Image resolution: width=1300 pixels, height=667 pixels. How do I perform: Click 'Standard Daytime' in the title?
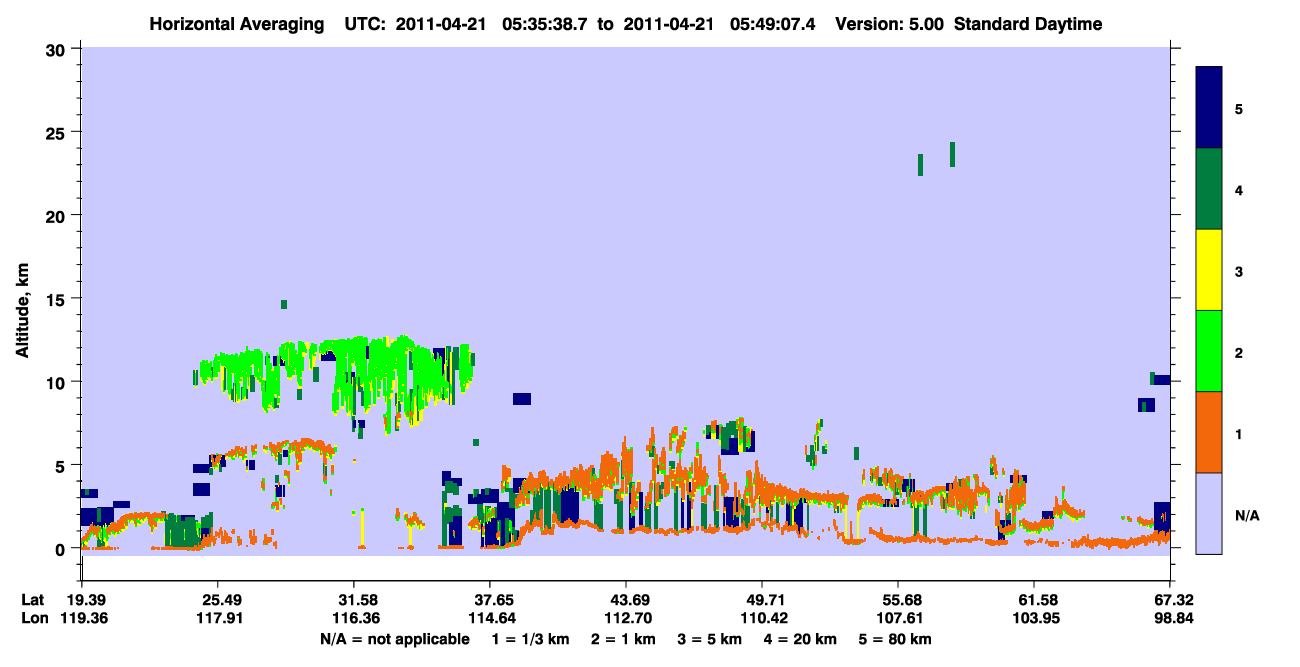[x=1028, y=24]
